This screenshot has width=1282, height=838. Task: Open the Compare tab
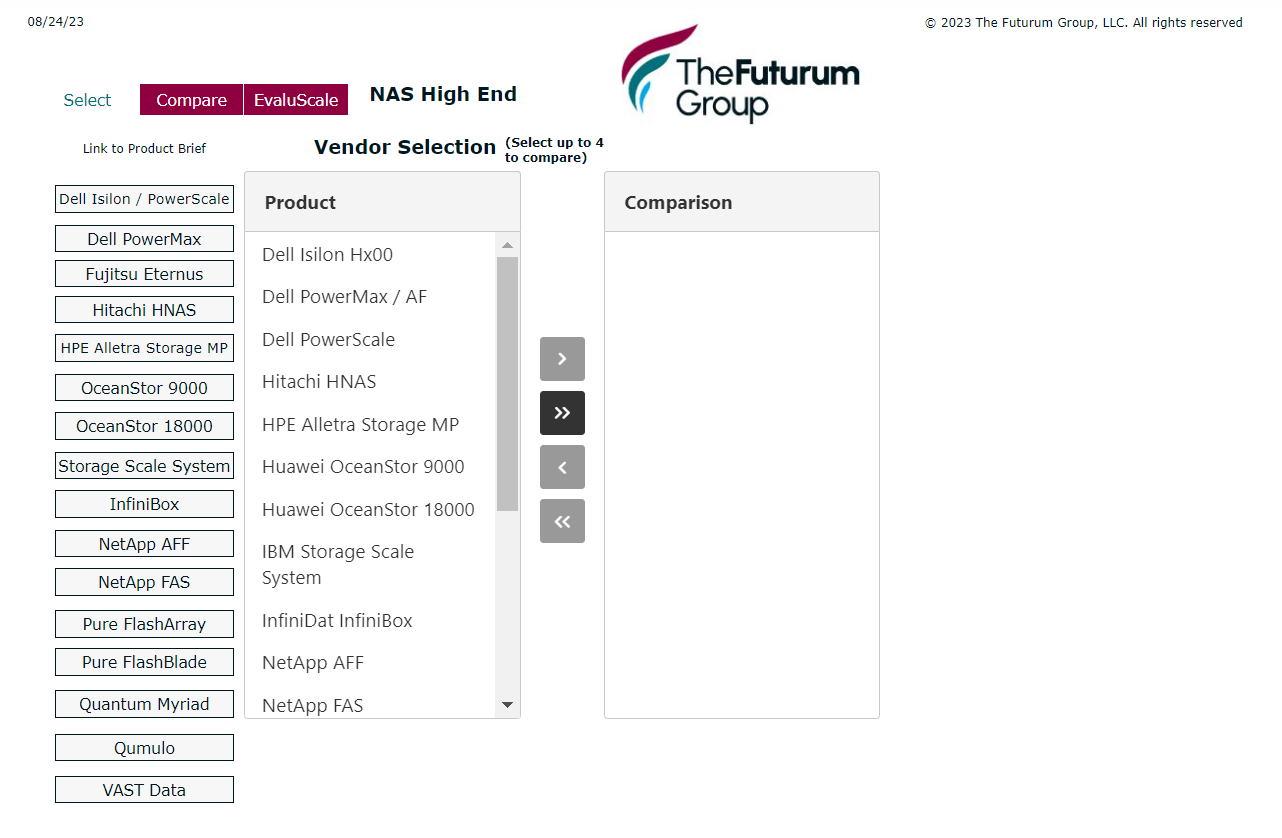(191, 100)
